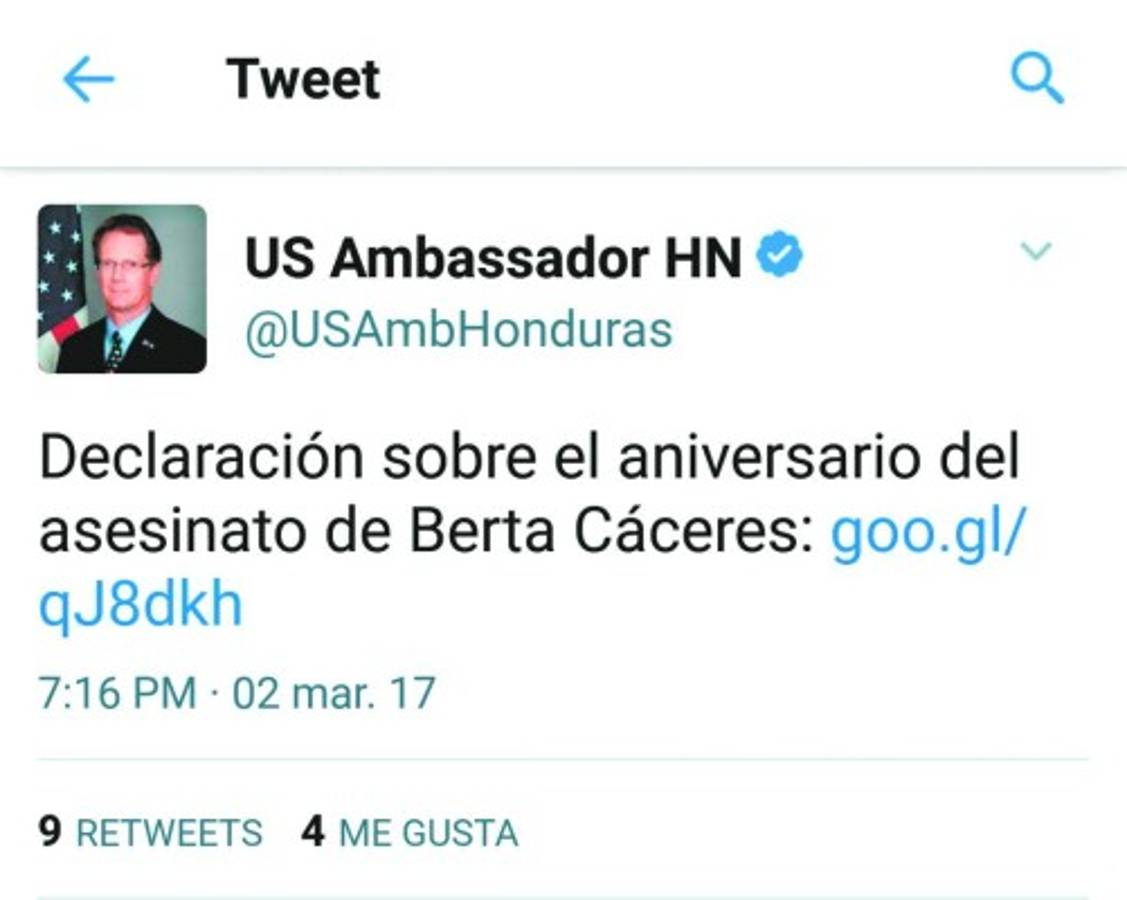Tap the Tweet header title
The width and height of the screenshot is (1127, 900).
(303, 79)
